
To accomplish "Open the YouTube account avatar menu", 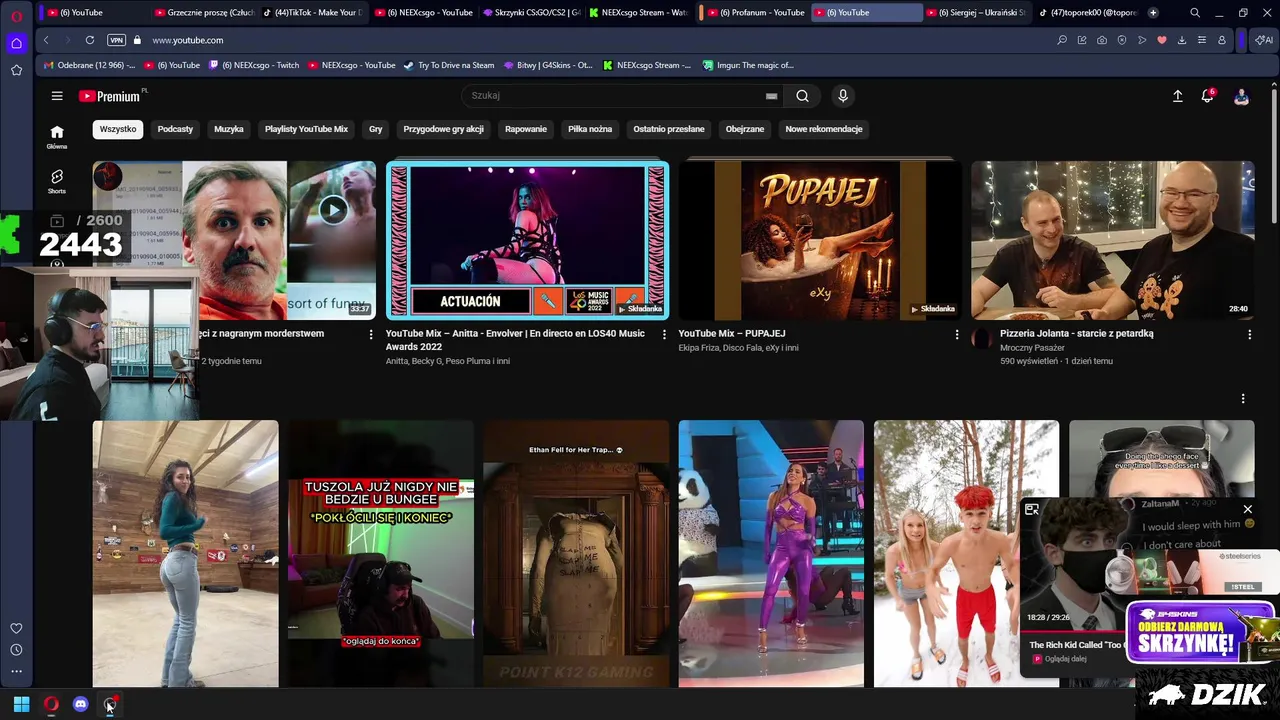I will click(1241, 96).
